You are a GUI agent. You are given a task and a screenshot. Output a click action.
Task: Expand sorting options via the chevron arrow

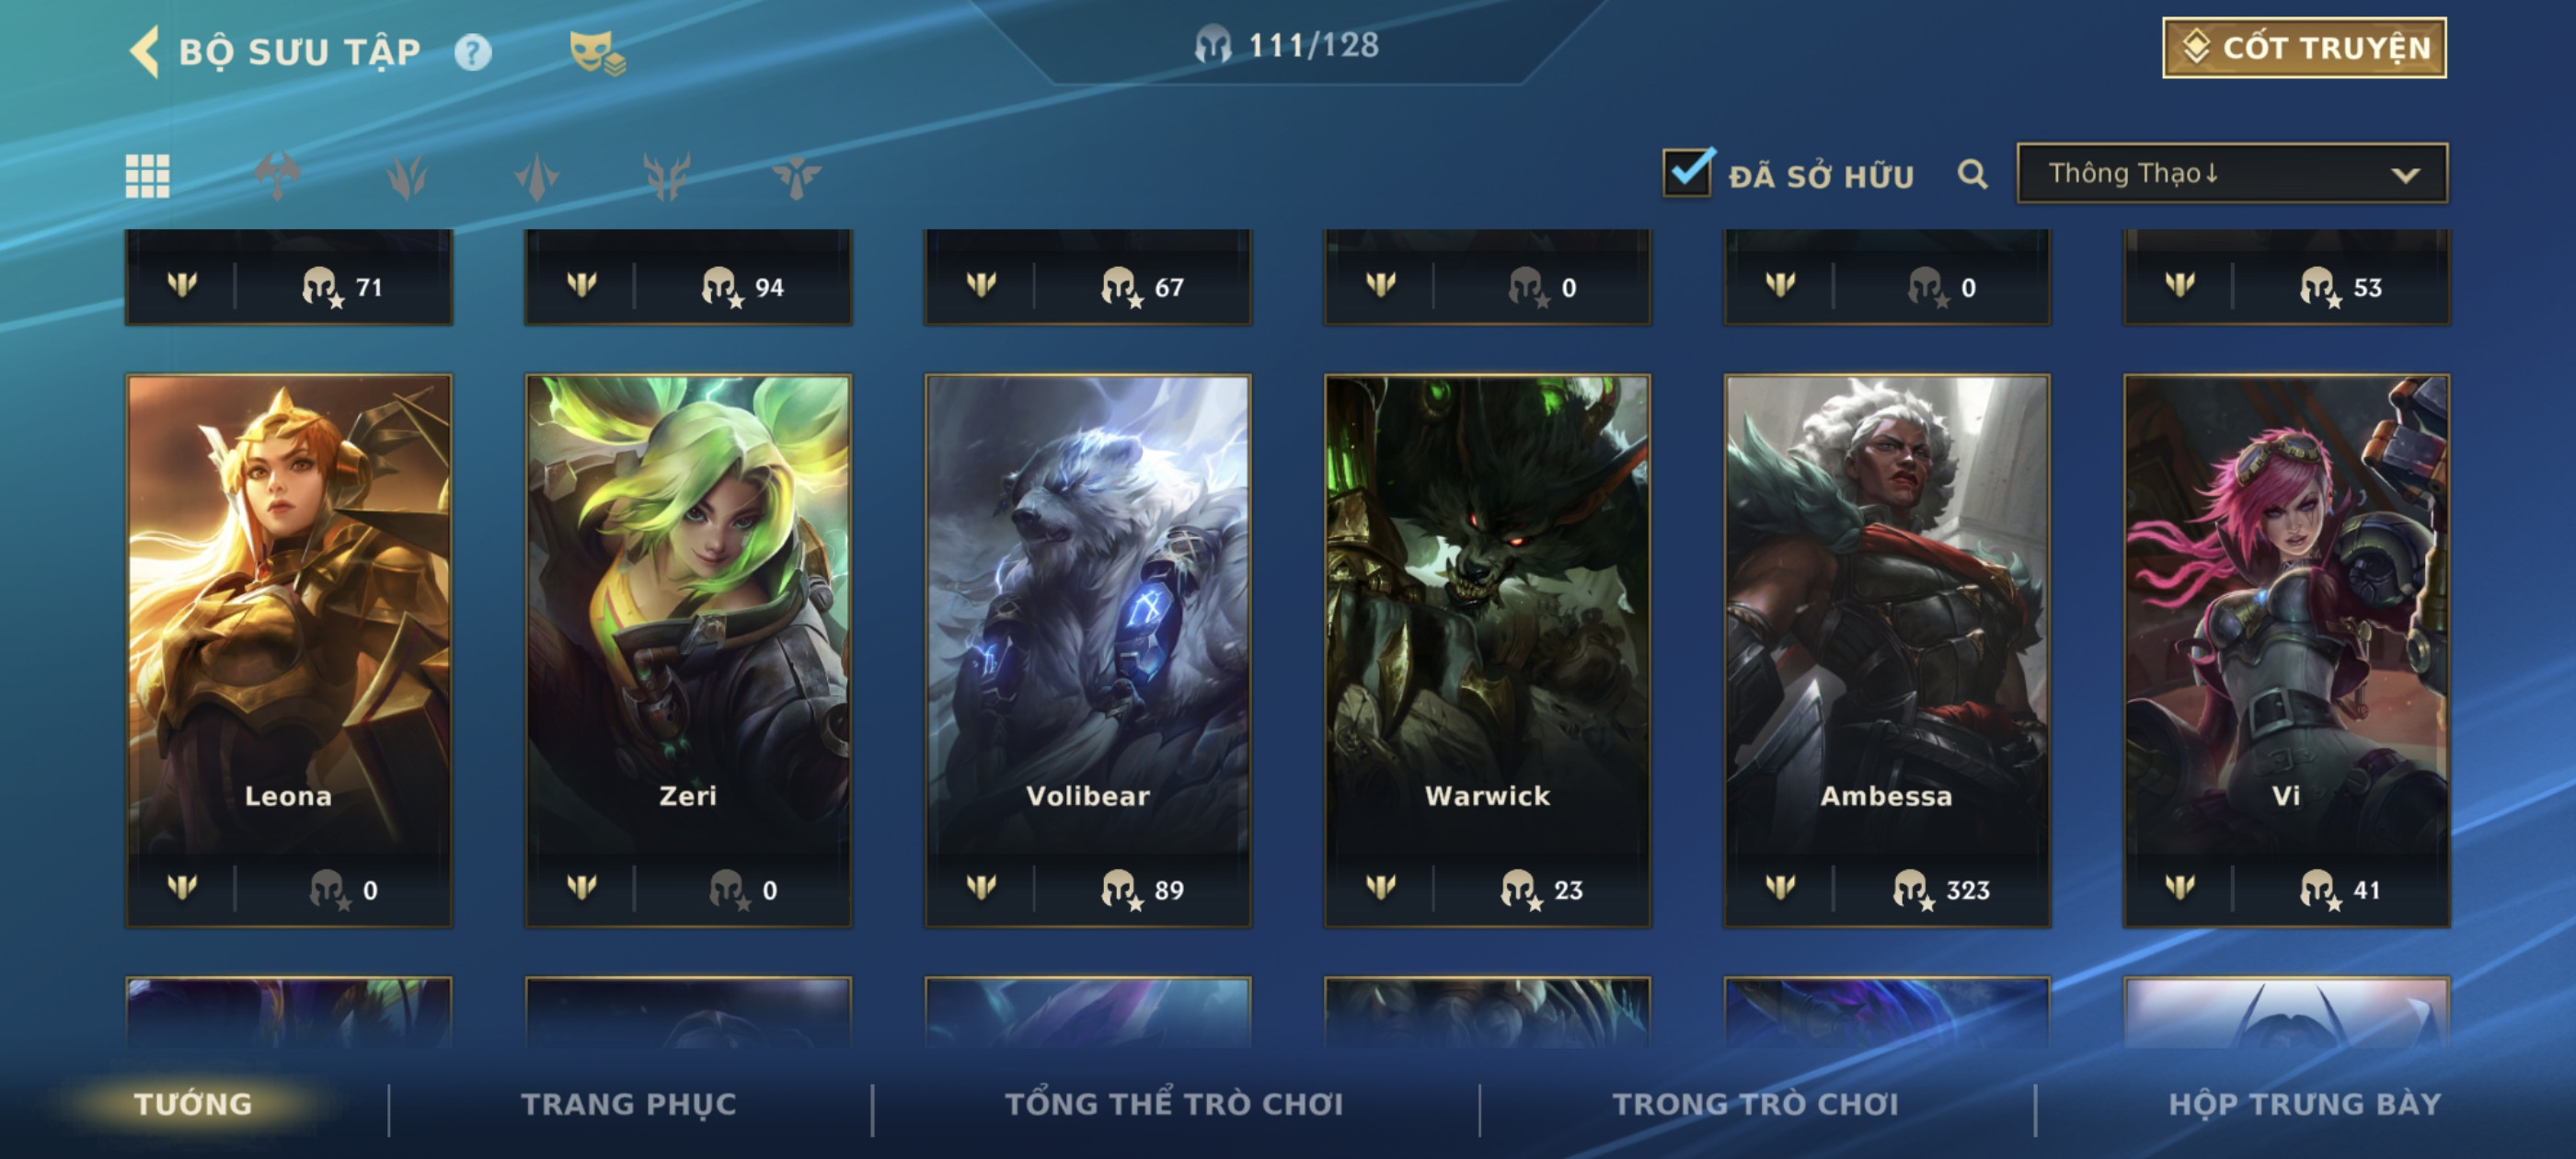tap(2405, 175)
